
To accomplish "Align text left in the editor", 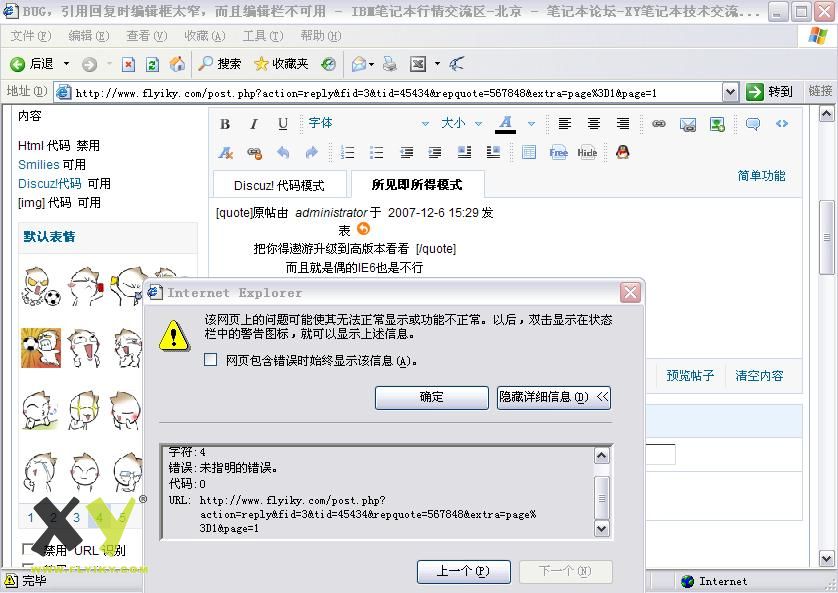I will pos(564,124).
